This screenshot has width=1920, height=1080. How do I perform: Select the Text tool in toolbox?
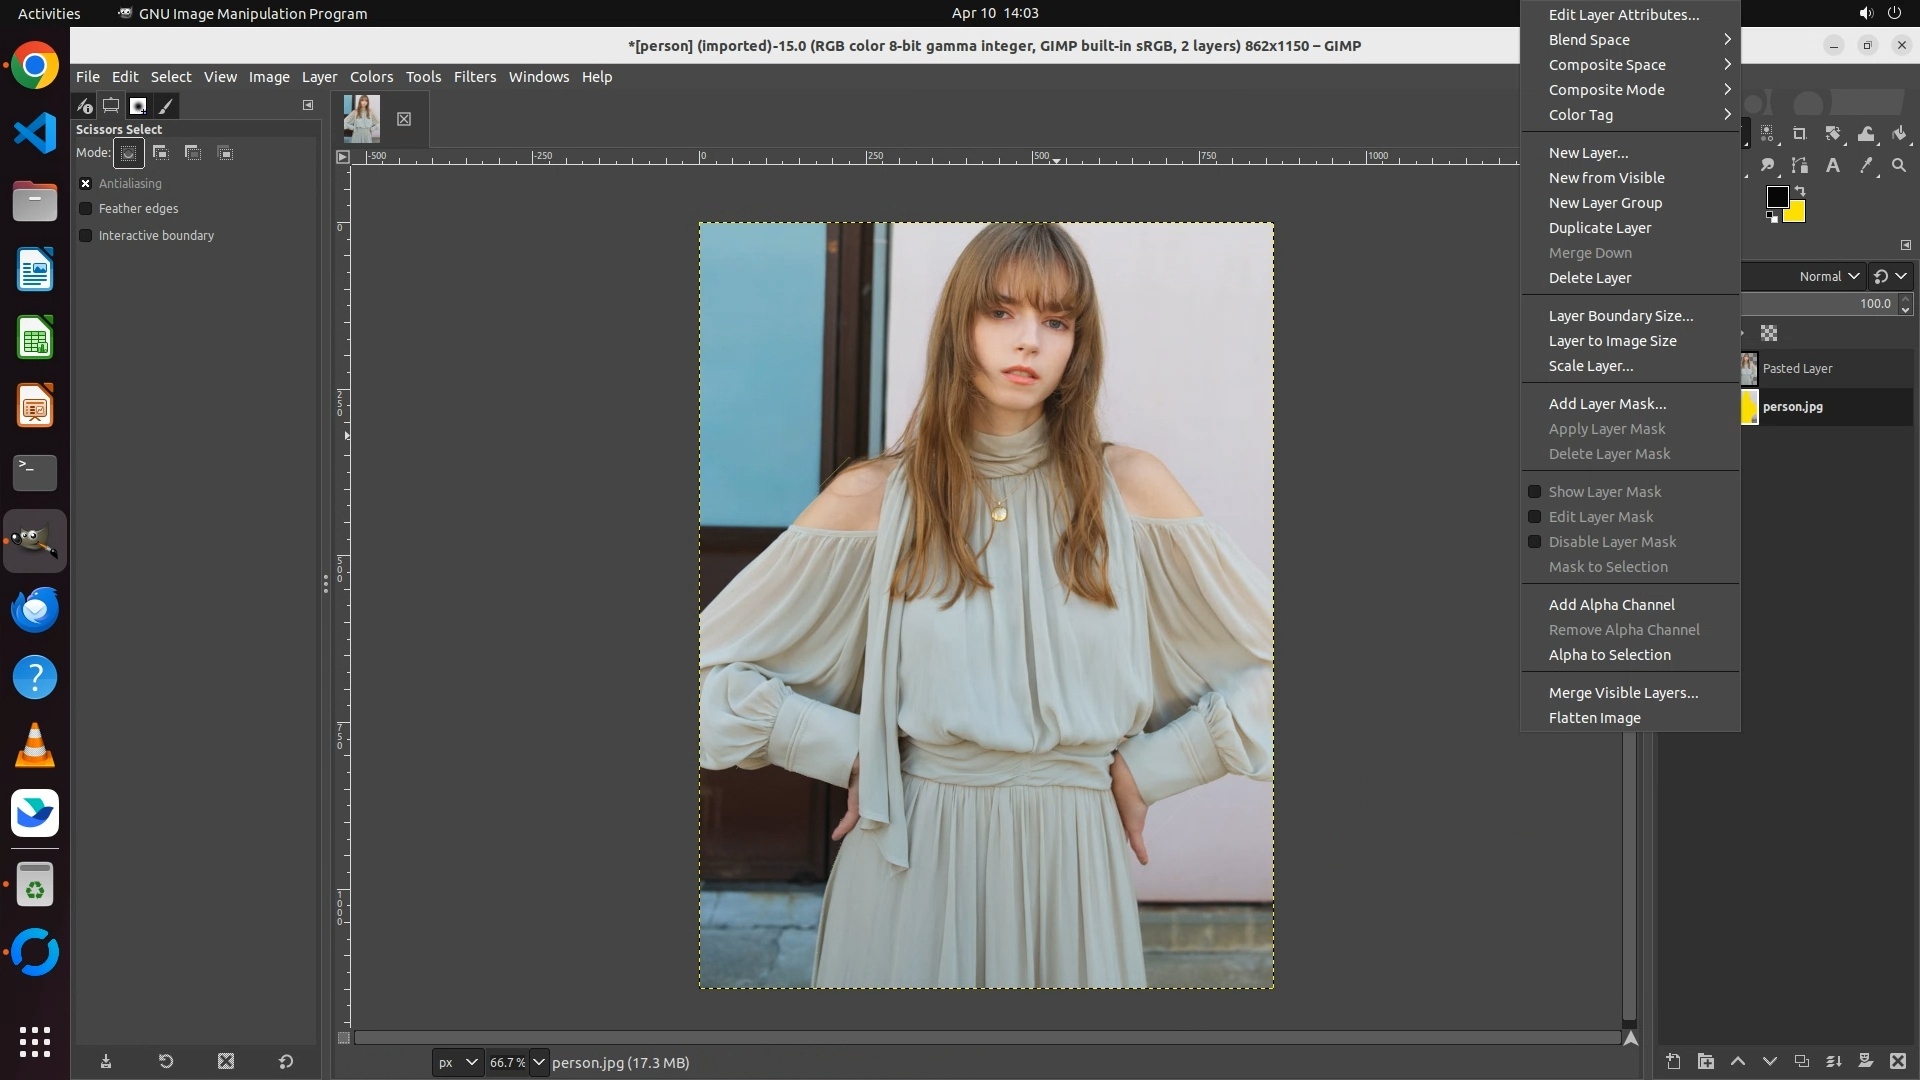pos(1833,166)
